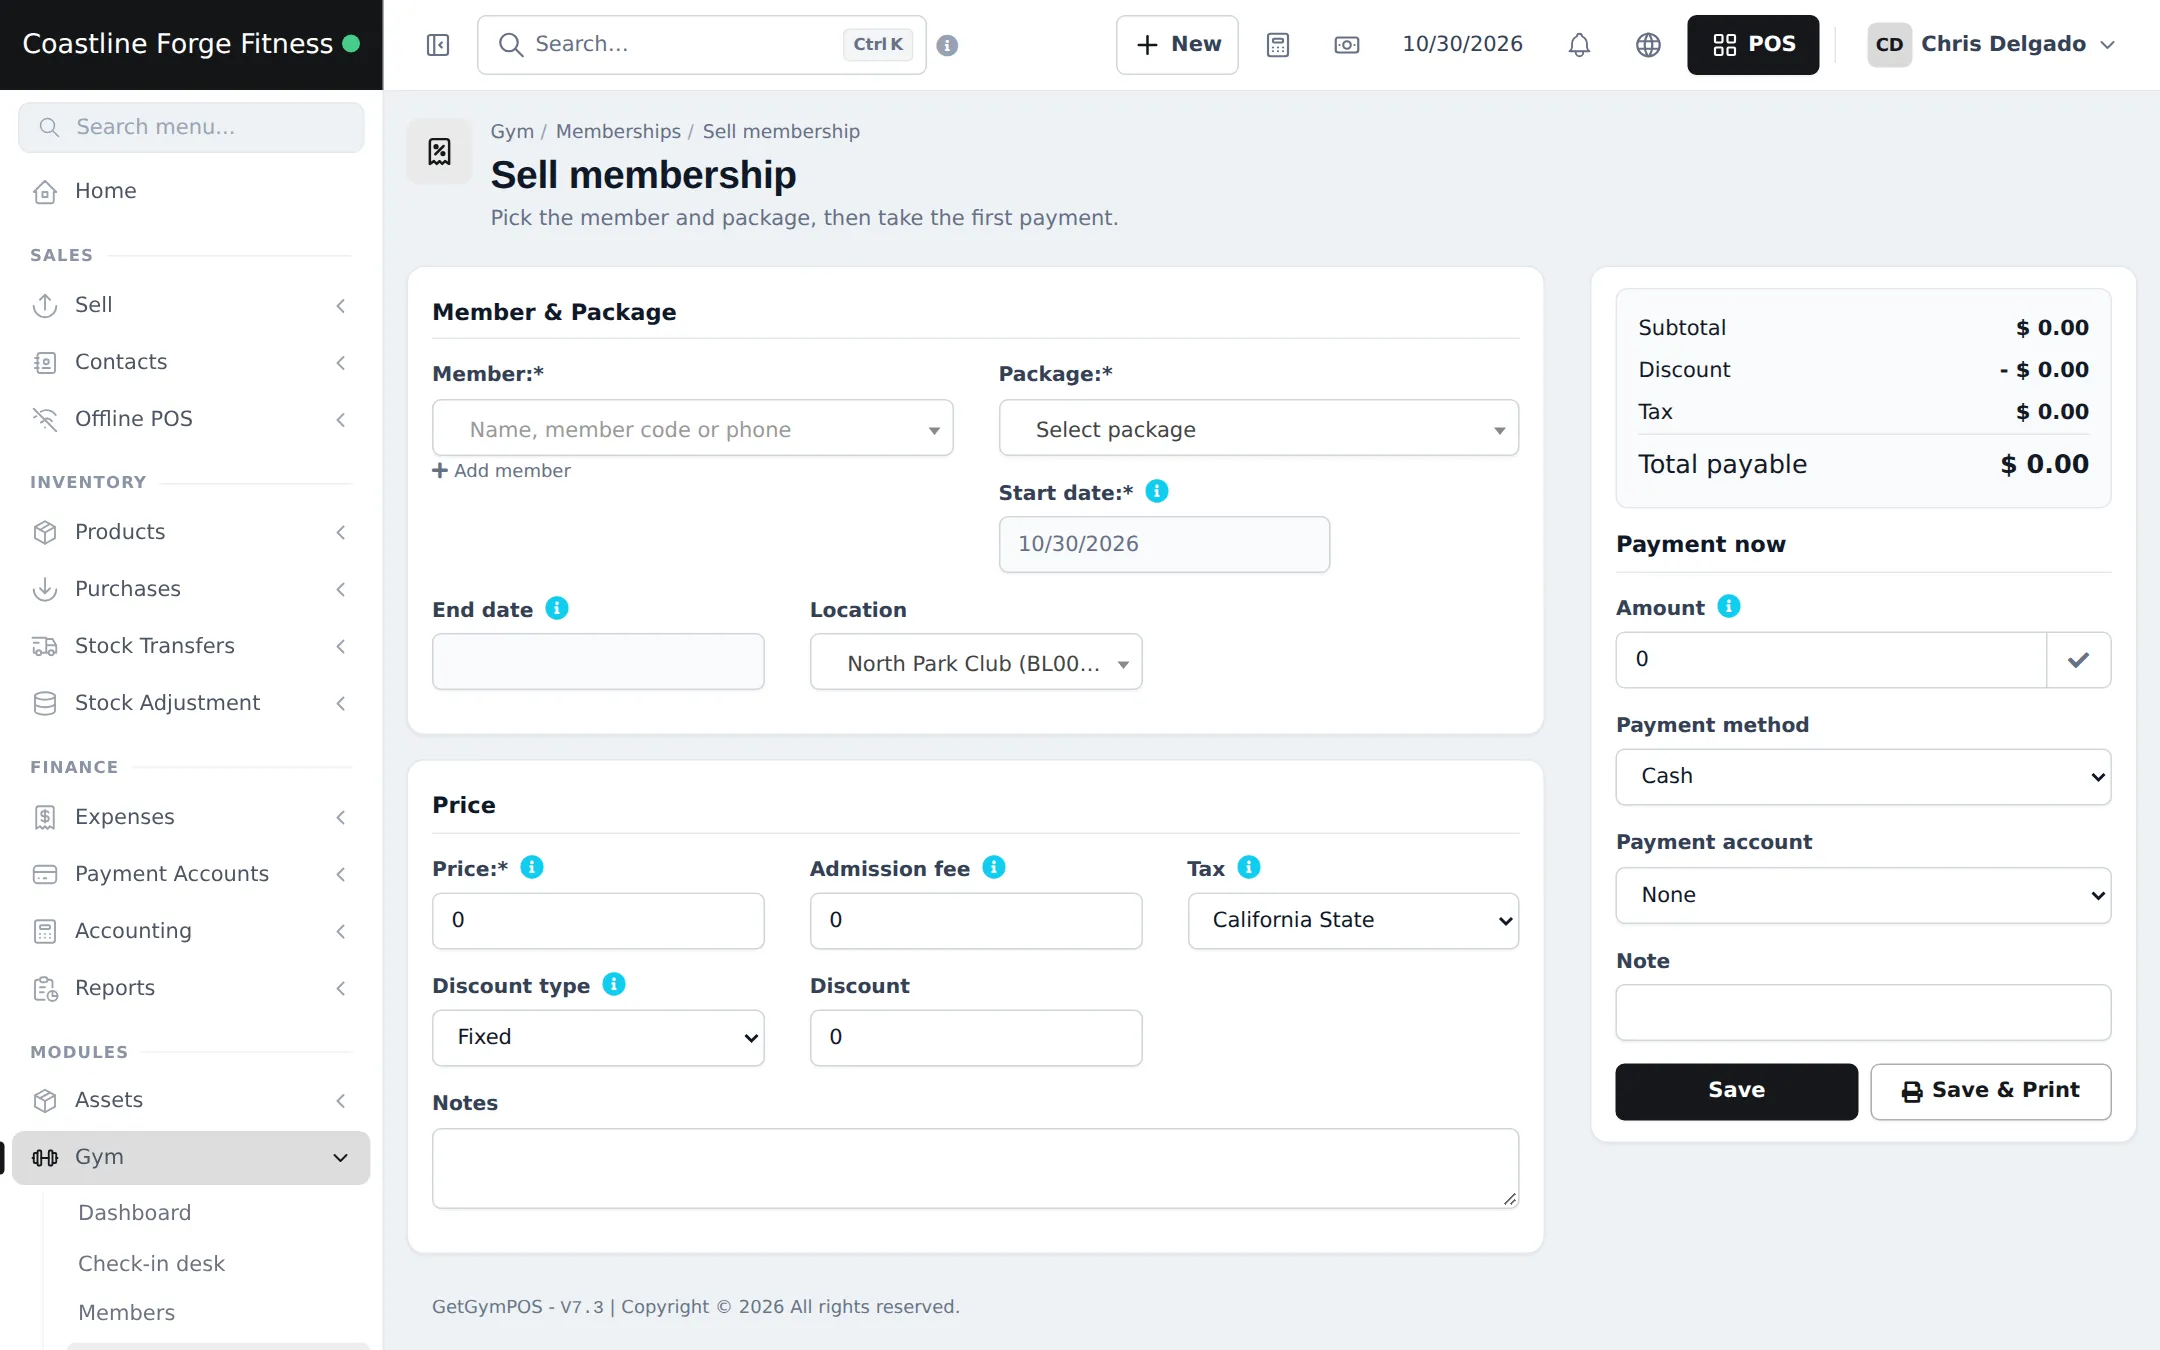Click the Tax info icon
Viewport: 2160px width, 1350px height.
tap(1249, 867)
